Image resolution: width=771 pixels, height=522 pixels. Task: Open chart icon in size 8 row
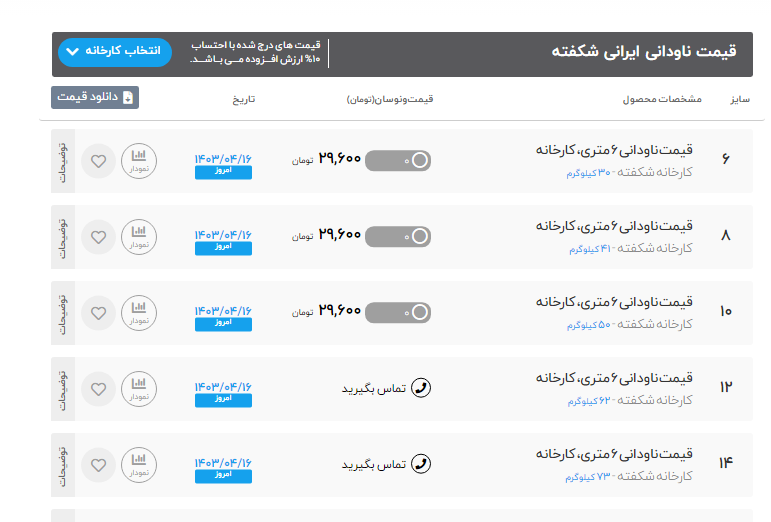(x=139, y=237)
